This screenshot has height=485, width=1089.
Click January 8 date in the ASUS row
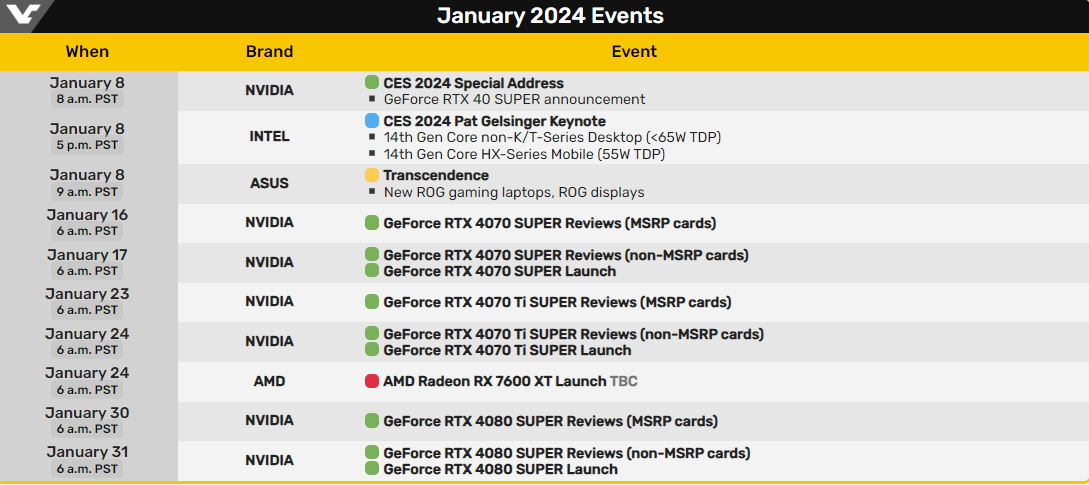(x=88, y=175)
